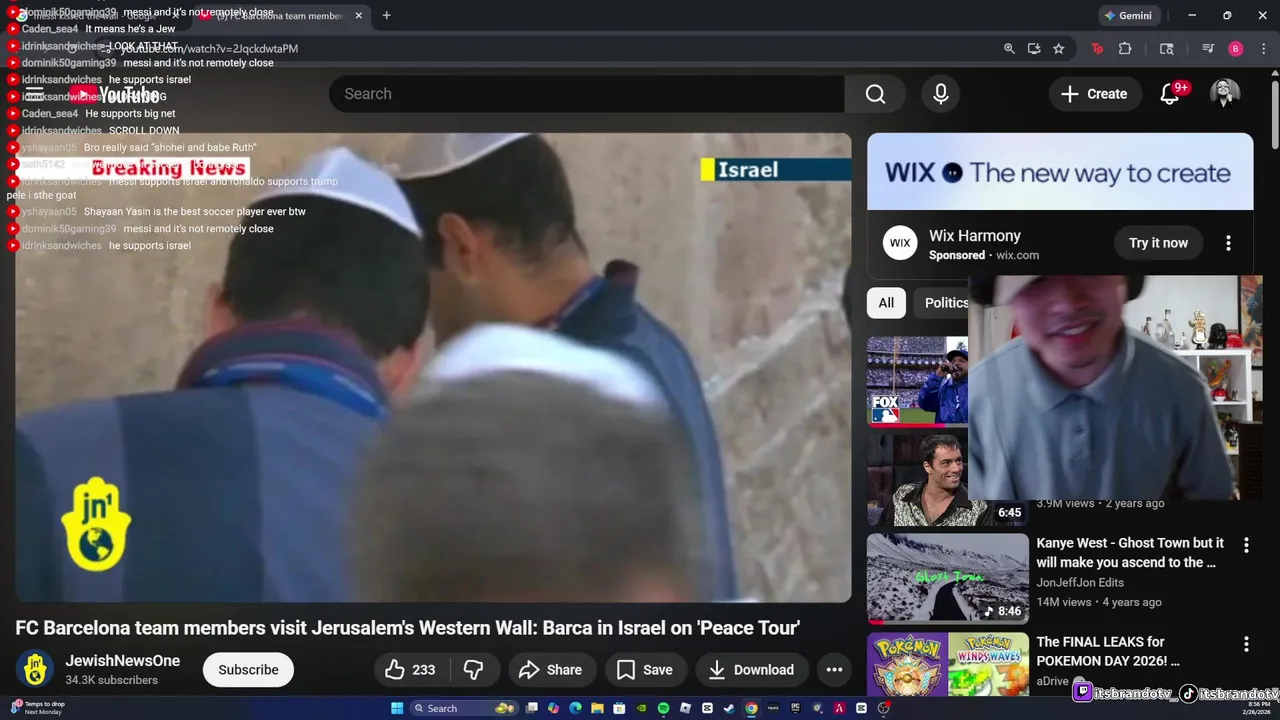Open the Chrome extensions puzzle icon
This screenshot has height=720, width=1280.
click(x=1125, y=48)
